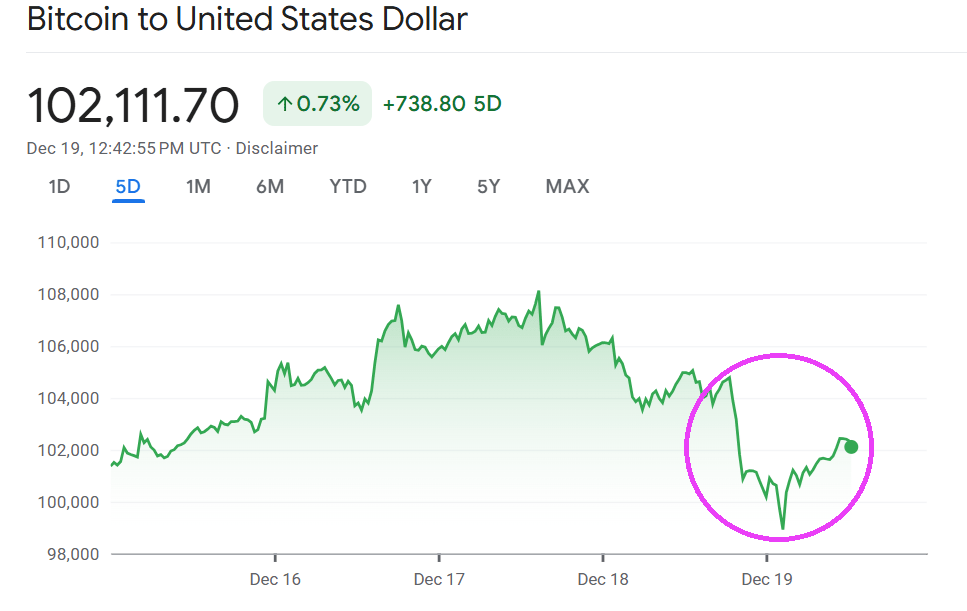Click the Dec 18 axis label
This screenshot has height=611, width=967.
[x=603, y=579]
